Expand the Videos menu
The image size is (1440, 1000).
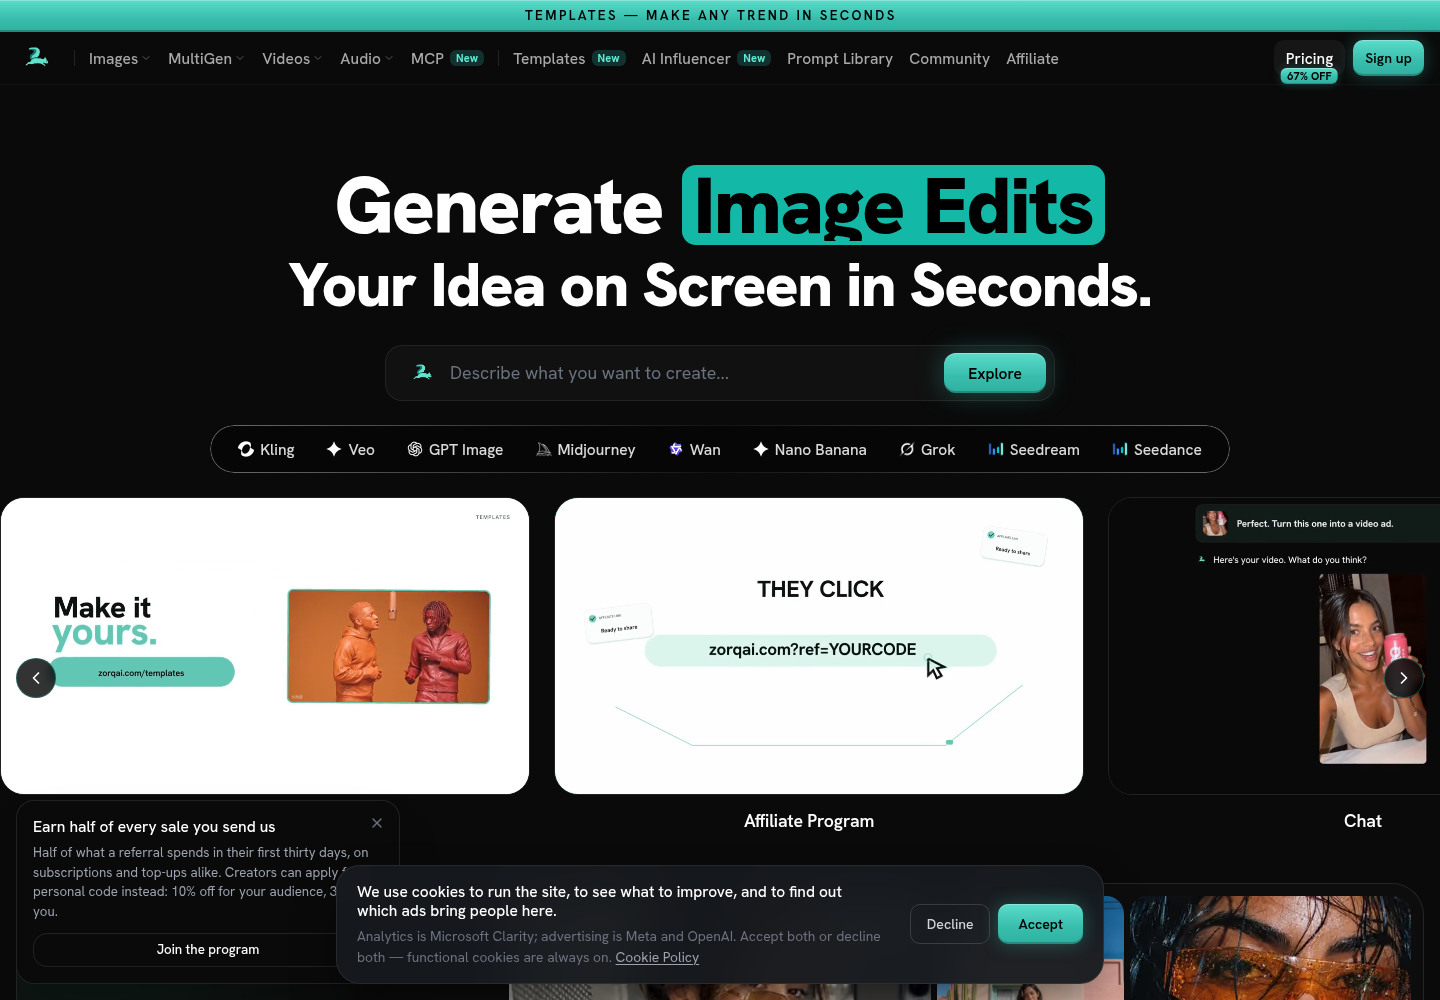(x=292, y=59)
